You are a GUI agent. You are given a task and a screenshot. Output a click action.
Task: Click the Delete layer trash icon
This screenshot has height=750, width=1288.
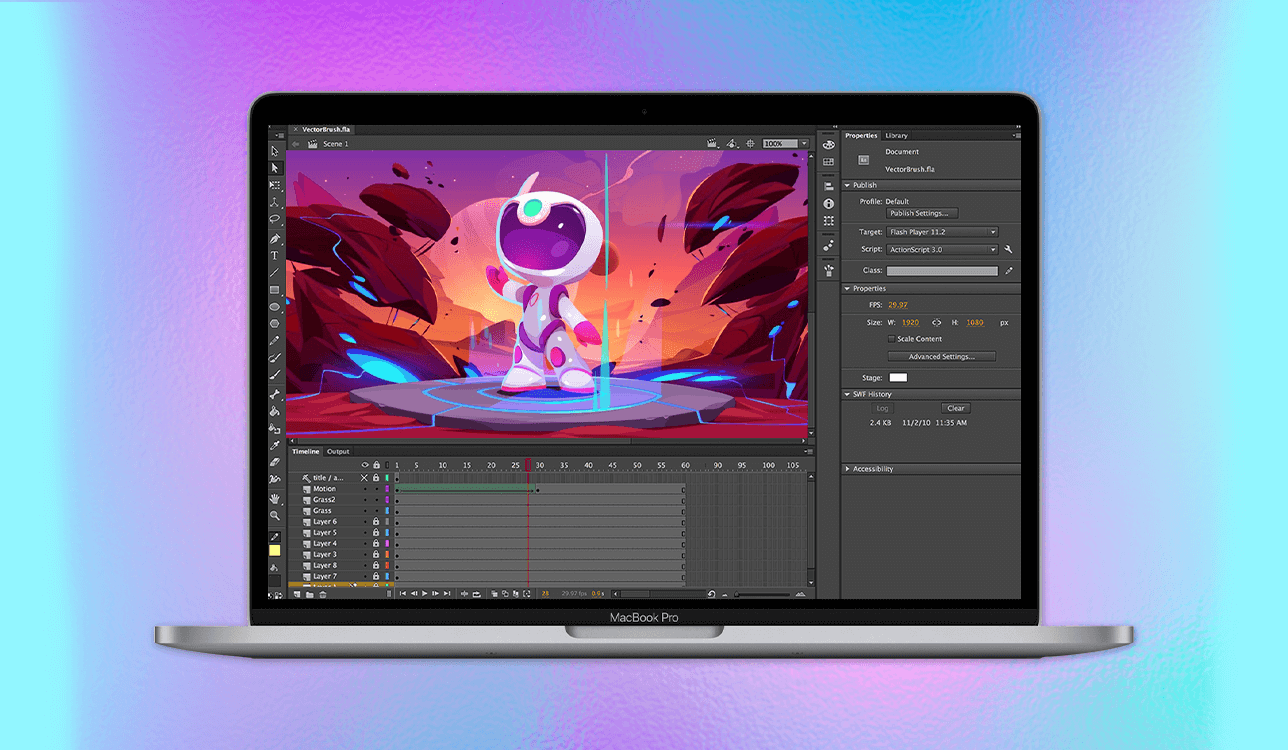point(322,594)
